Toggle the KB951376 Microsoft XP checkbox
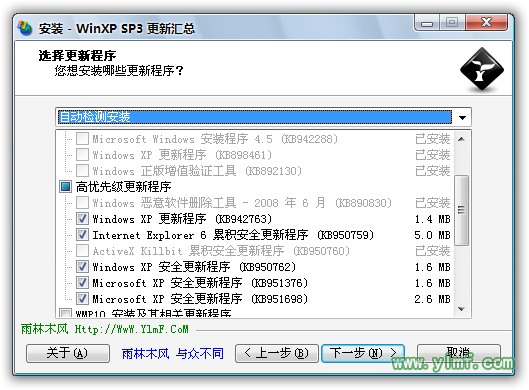 (82, 282)
